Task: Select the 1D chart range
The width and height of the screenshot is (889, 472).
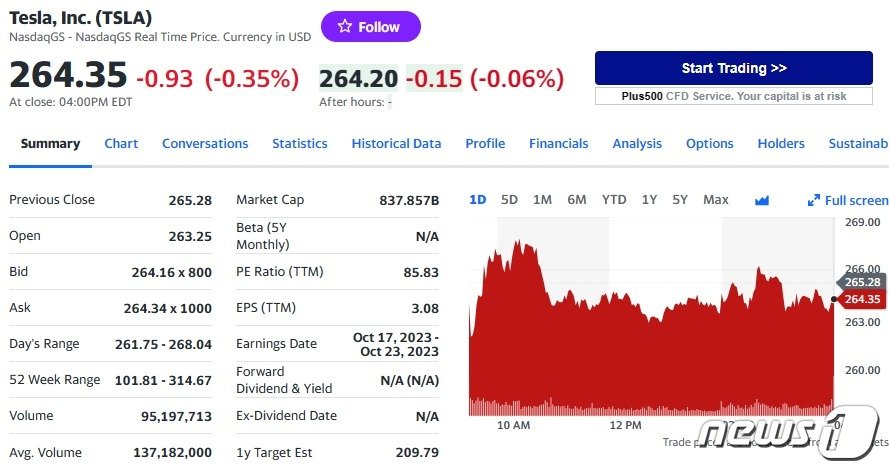Action: [x=477, y=200]
